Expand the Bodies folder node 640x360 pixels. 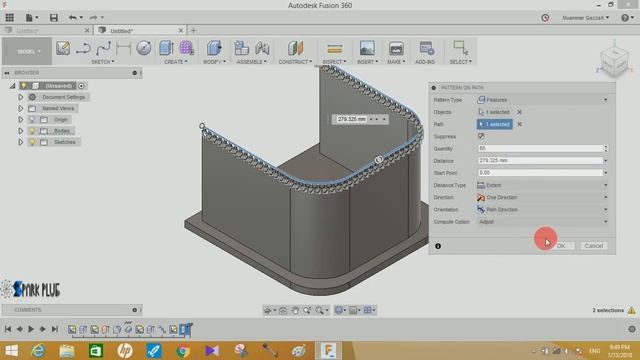click(x=20, y=131)
